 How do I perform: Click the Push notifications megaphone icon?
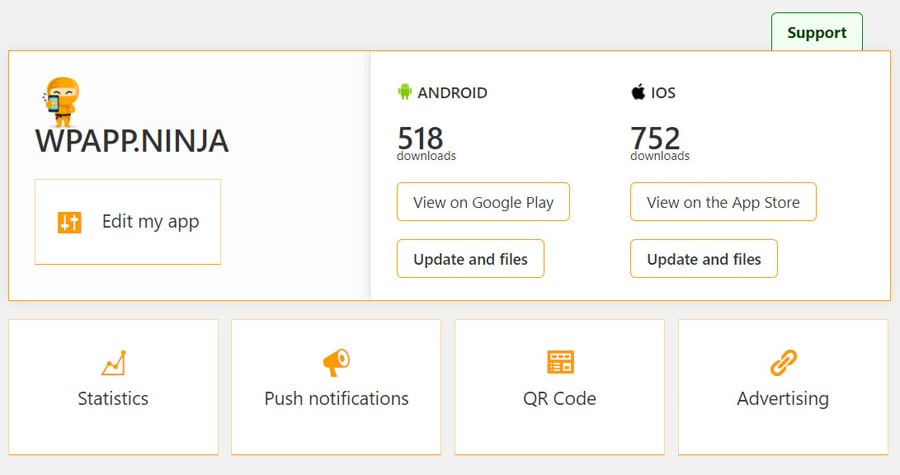(336, 362)
